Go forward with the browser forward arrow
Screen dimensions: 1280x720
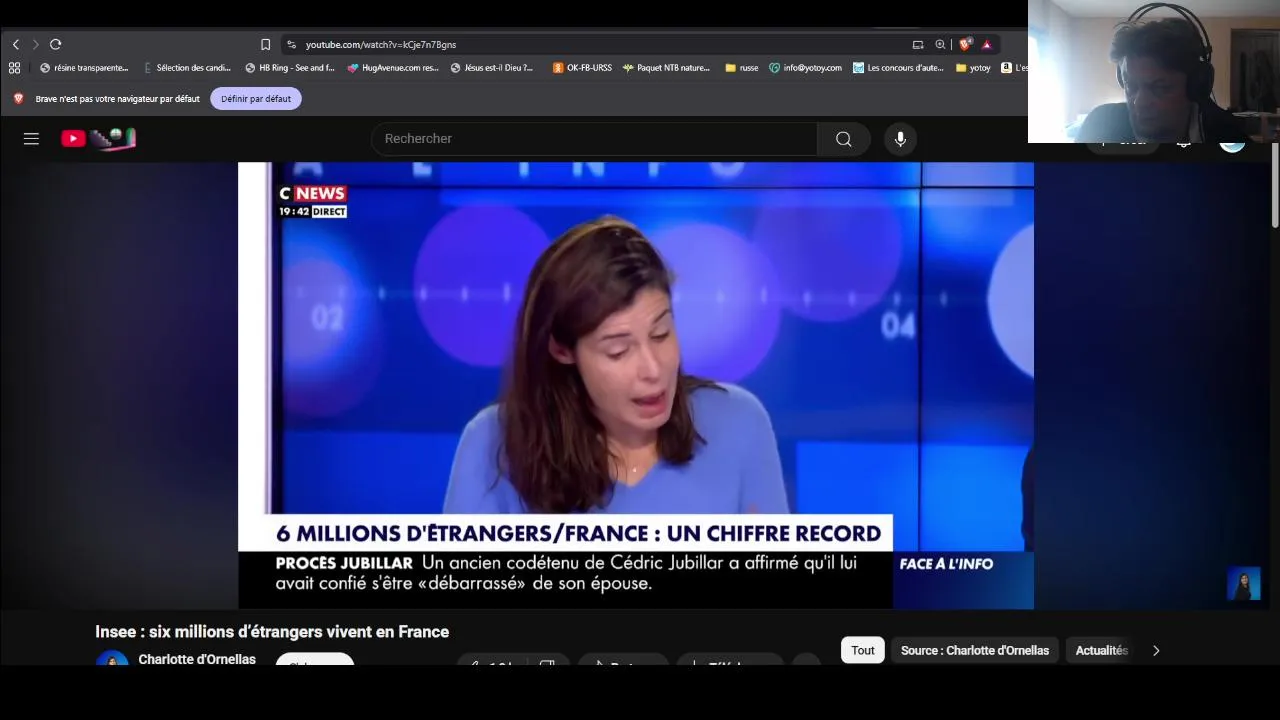click(35, 44)
